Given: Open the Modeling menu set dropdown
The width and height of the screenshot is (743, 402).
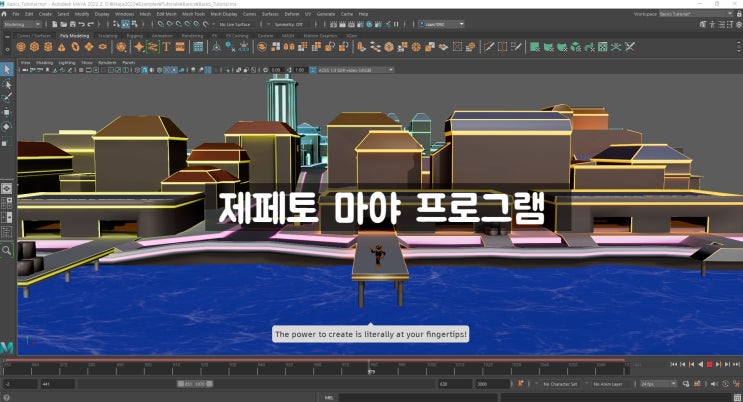Looking at the screenshot, I should 22,24.
